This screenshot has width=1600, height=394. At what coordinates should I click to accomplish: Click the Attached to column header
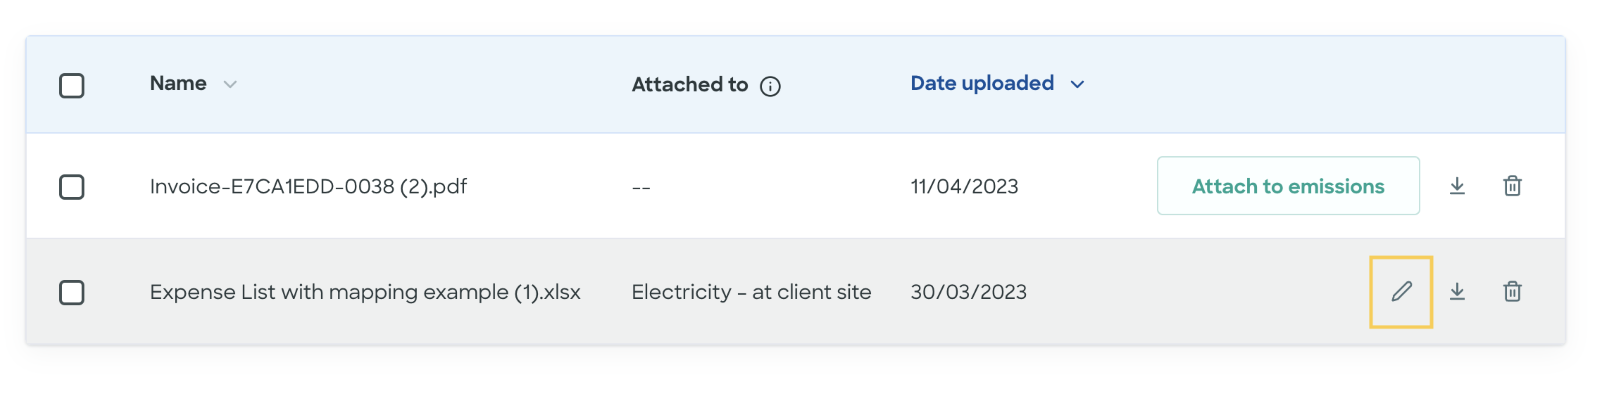(x=690, y=85)
